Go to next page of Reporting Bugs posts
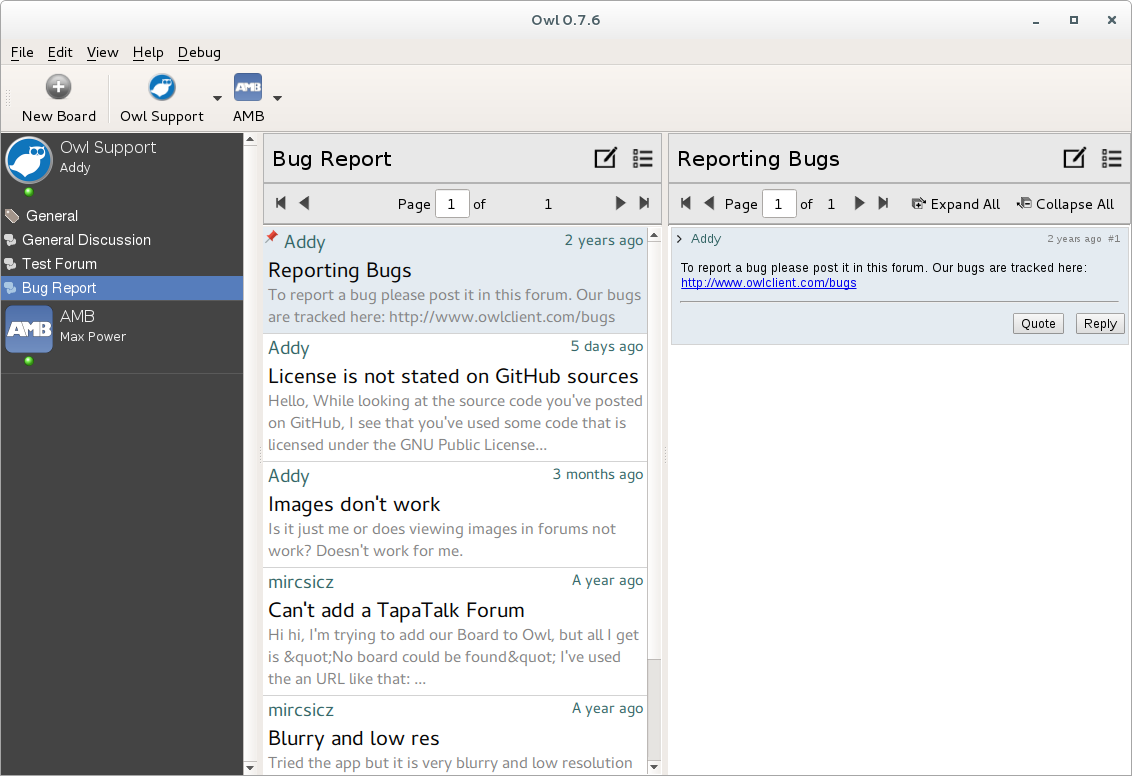The image size is (1132, 776). pos(859,204)
